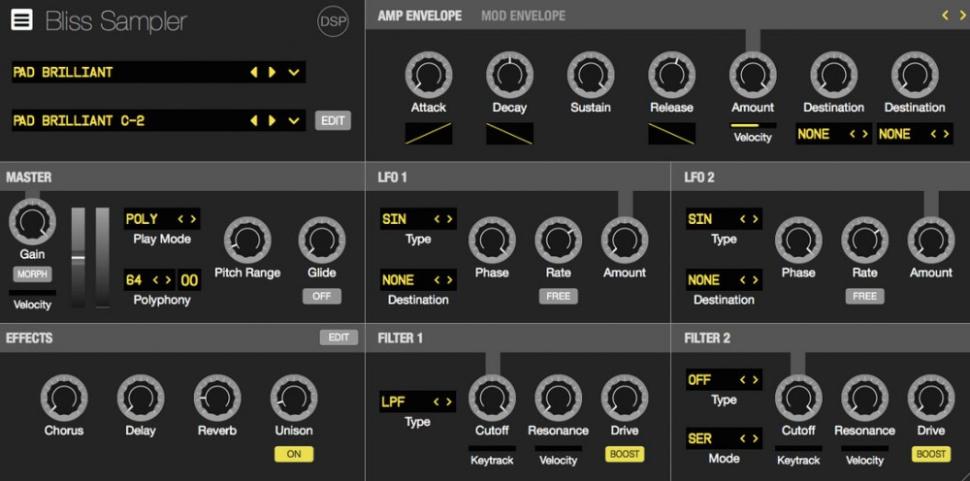The image size is (970, 481).
Task: Select previous sample for PAD BRILLIANT C-2
Action: [253, 121]
